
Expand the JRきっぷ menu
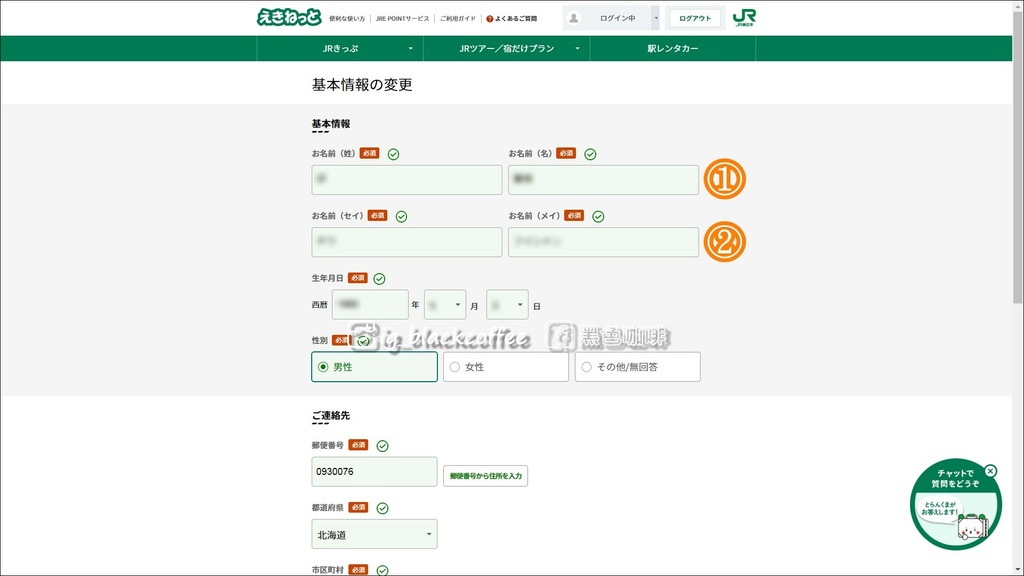[x=340, y=48]
